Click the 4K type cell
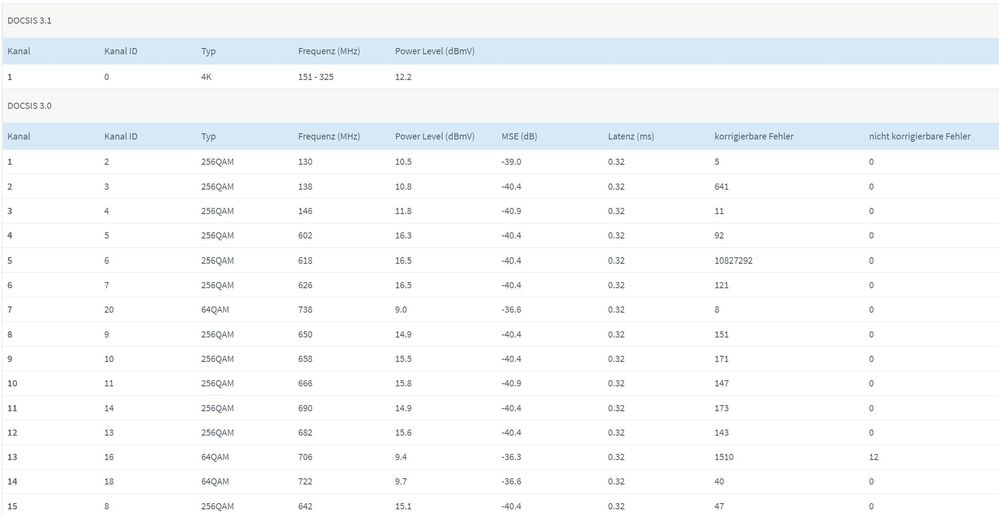The width and height of the screenshot is (999, 517). click(206, 76)
